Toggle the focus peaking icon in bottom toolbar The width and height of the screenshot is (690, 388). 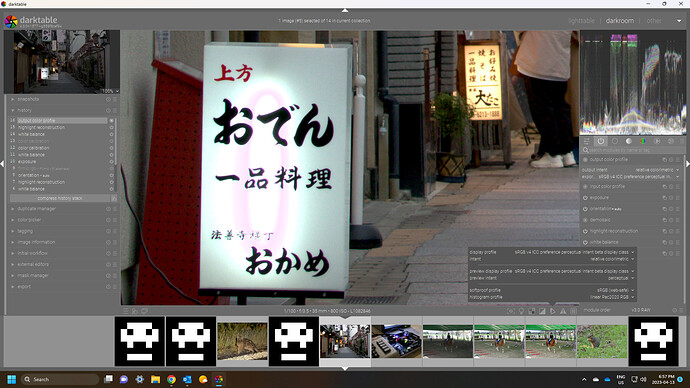click(511, 311)
